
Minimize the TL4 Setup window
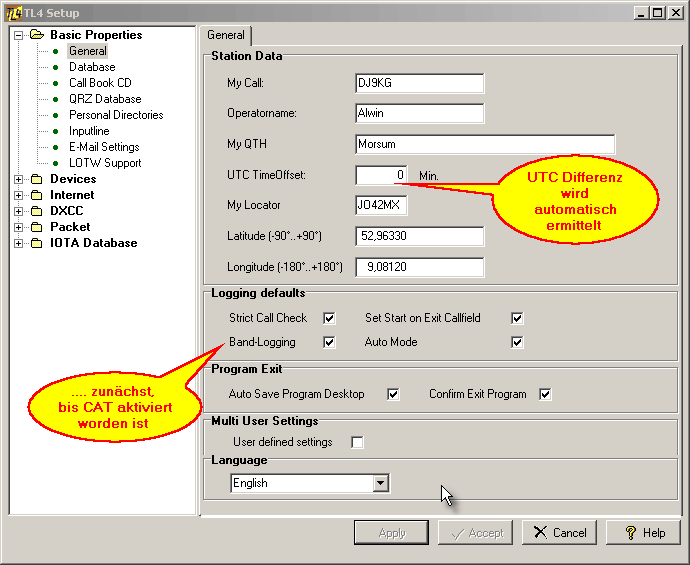coord(641,13)
